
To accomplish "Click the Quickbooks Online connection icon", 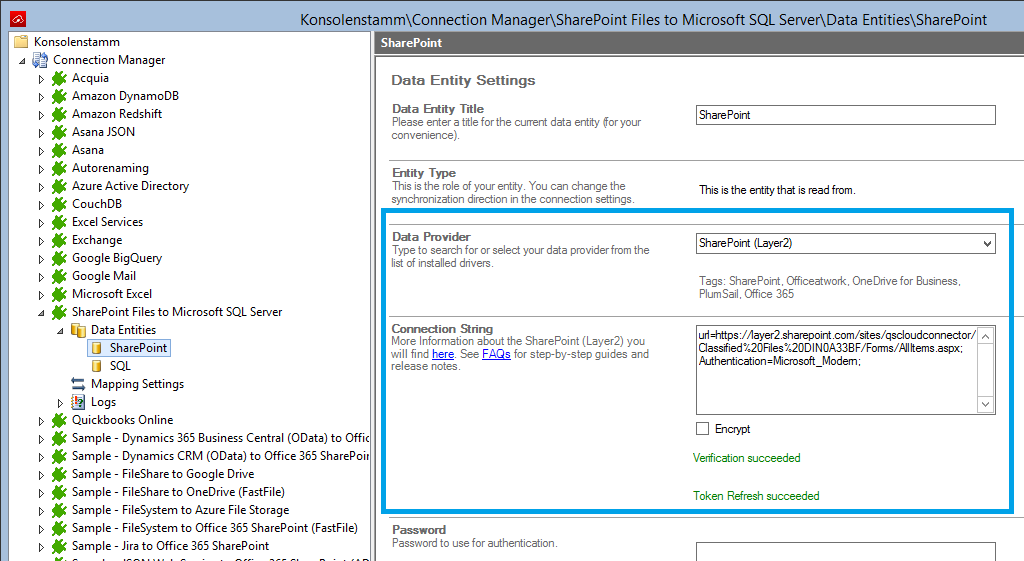I will 59,420.
